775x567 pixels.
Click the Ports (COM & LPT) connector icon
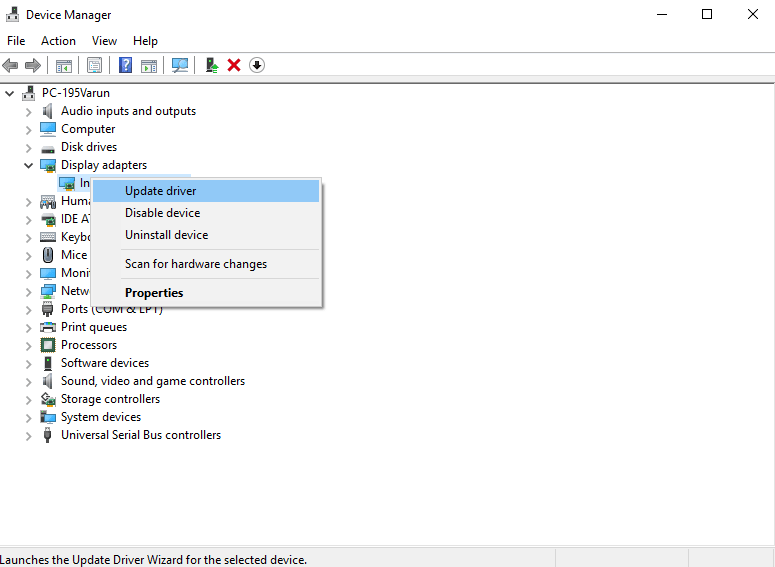47,309
